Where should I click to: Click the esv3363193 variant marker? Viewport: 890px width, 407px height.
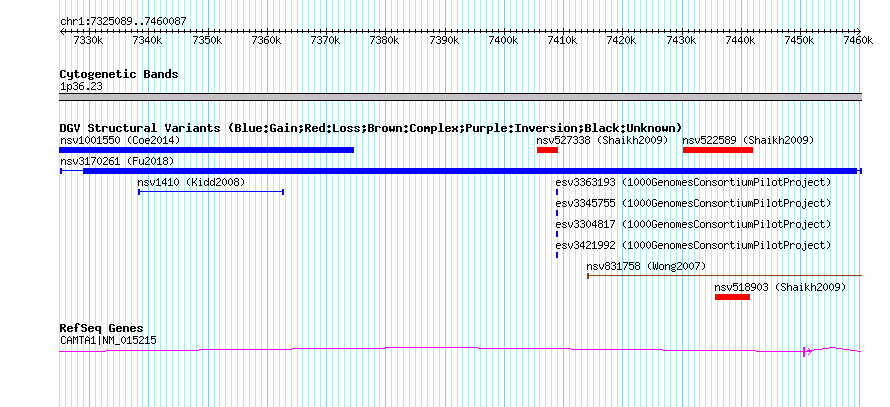coord(557,192)
